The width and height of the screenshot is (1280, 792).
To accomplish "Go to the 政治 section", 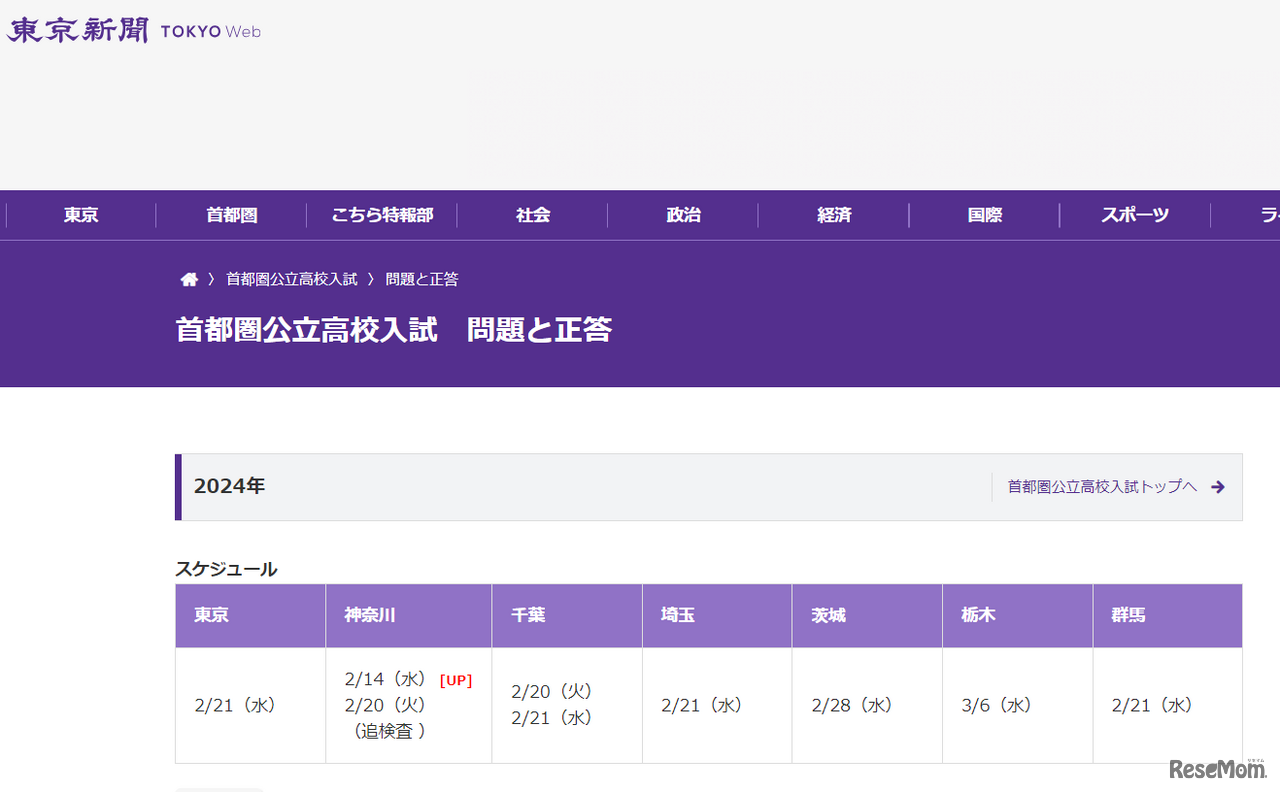I will [683, 215].
